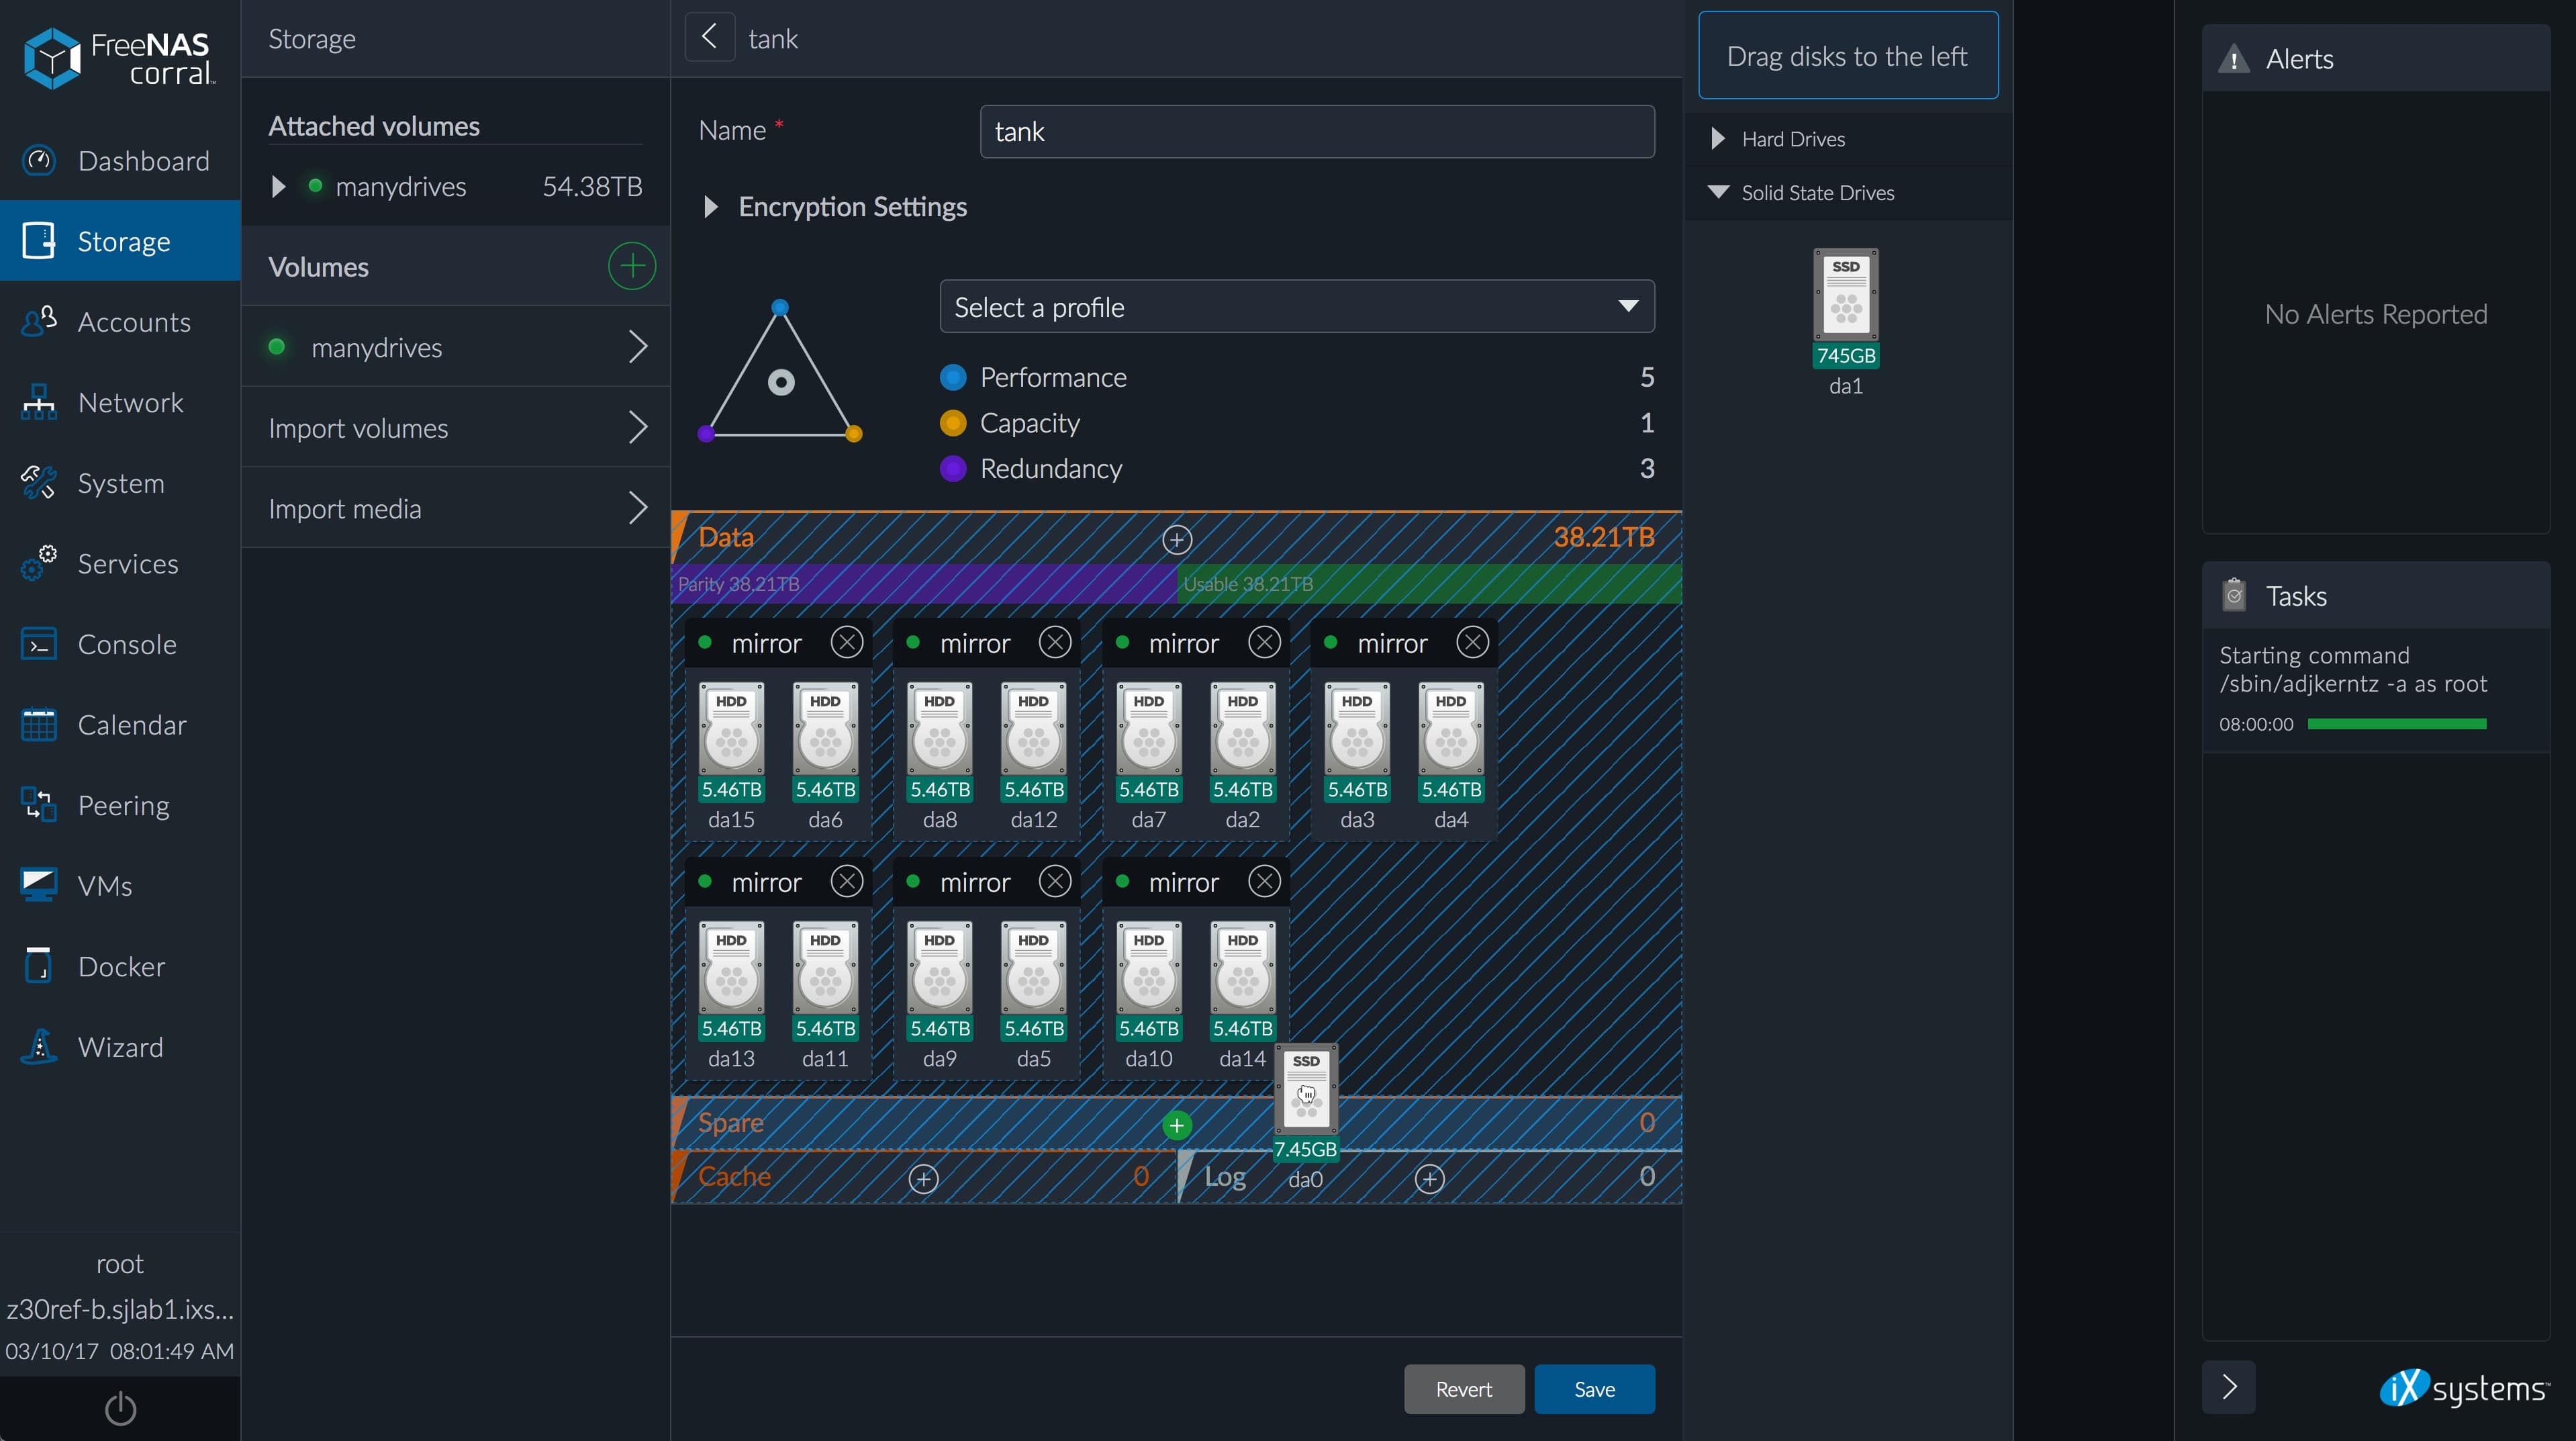The height and width of the screenshot is (1441, 2576).
Task: Add a disk to the Log section
Action: (1429, 1179)
